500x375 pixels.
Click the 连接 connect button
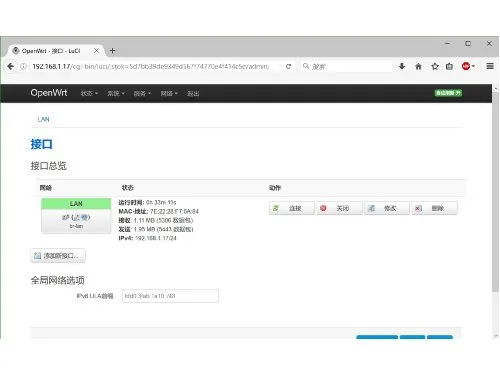[x=292, y=208]
